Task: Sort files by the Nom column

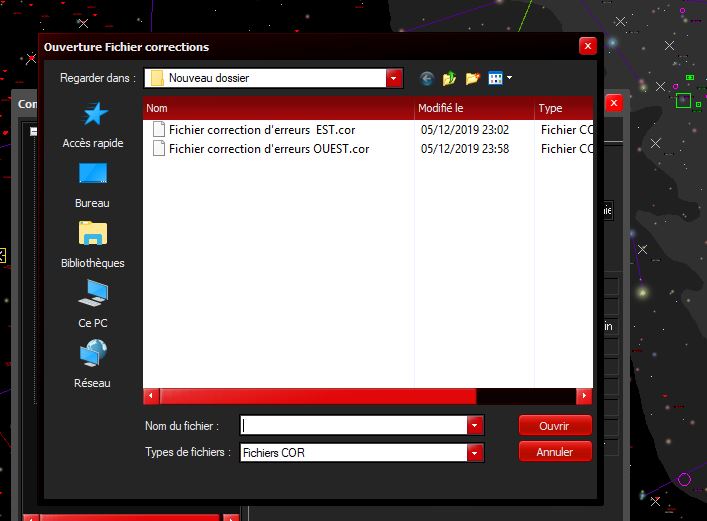Action: click(x=278, y=108)
